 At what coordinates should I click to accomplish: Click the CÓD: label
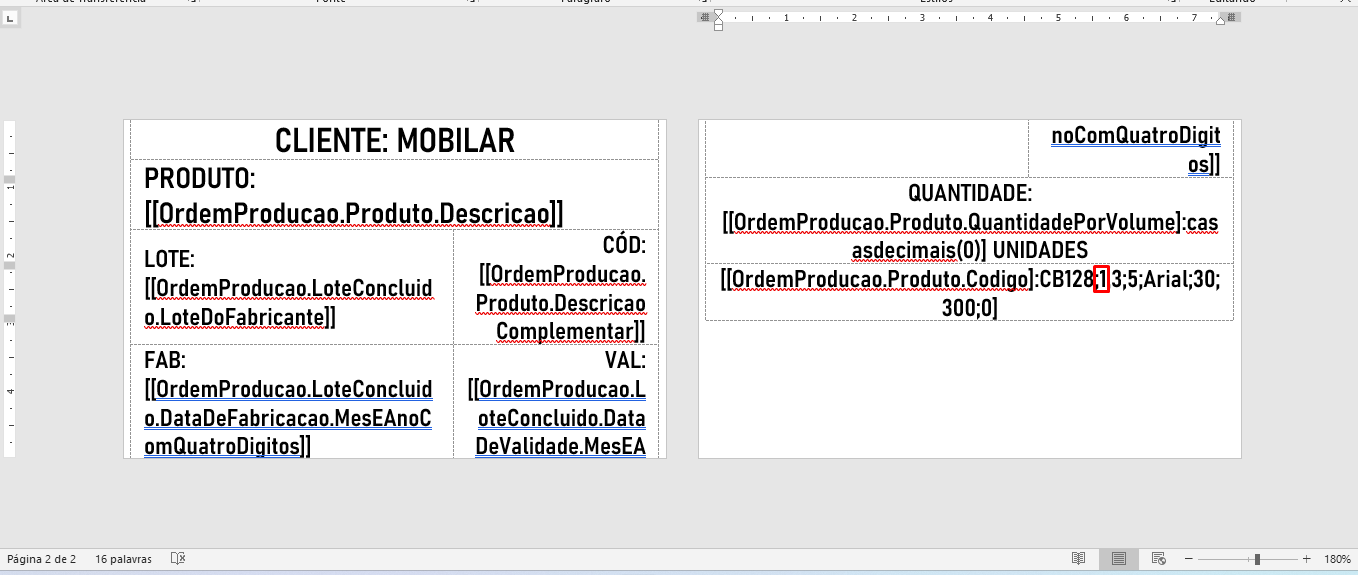point(624,246)
